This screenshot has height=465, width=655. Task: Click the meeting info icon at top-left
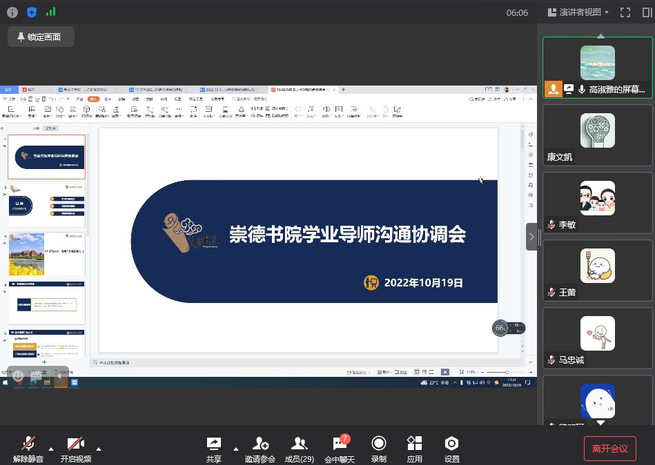[x=10, y=12]
